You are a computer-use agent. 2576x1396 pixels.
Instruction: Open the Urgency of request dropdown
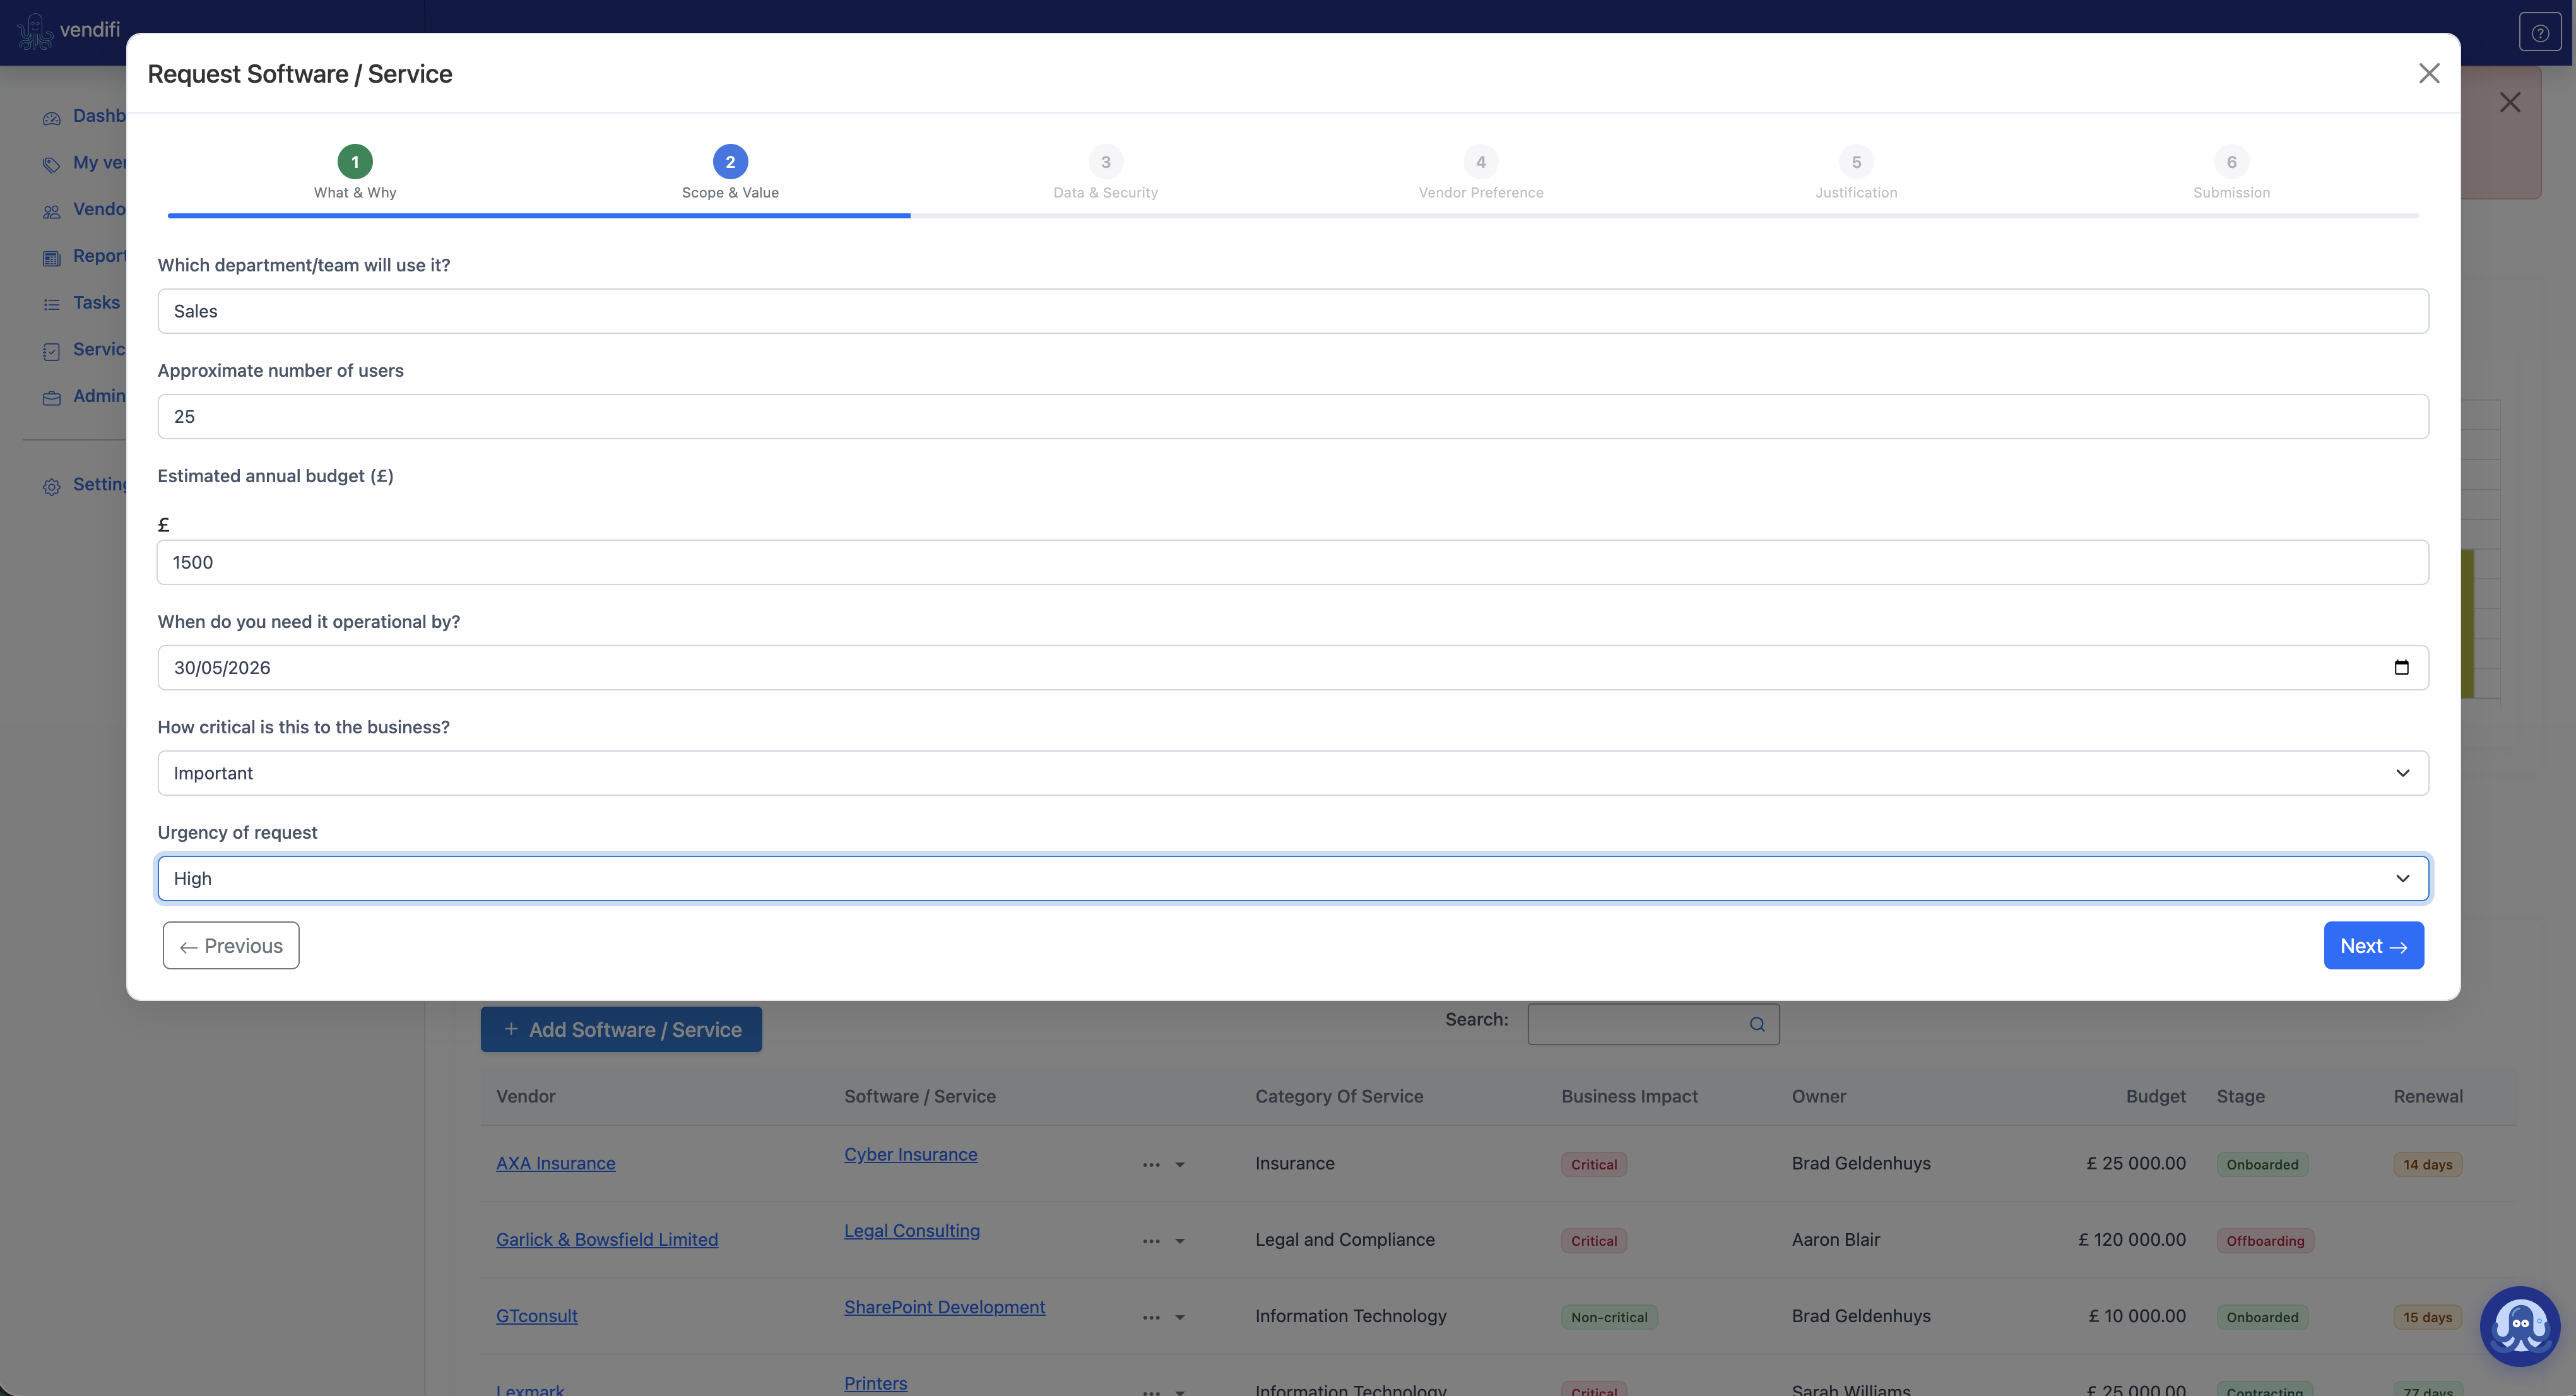[x=1293, y=878]
